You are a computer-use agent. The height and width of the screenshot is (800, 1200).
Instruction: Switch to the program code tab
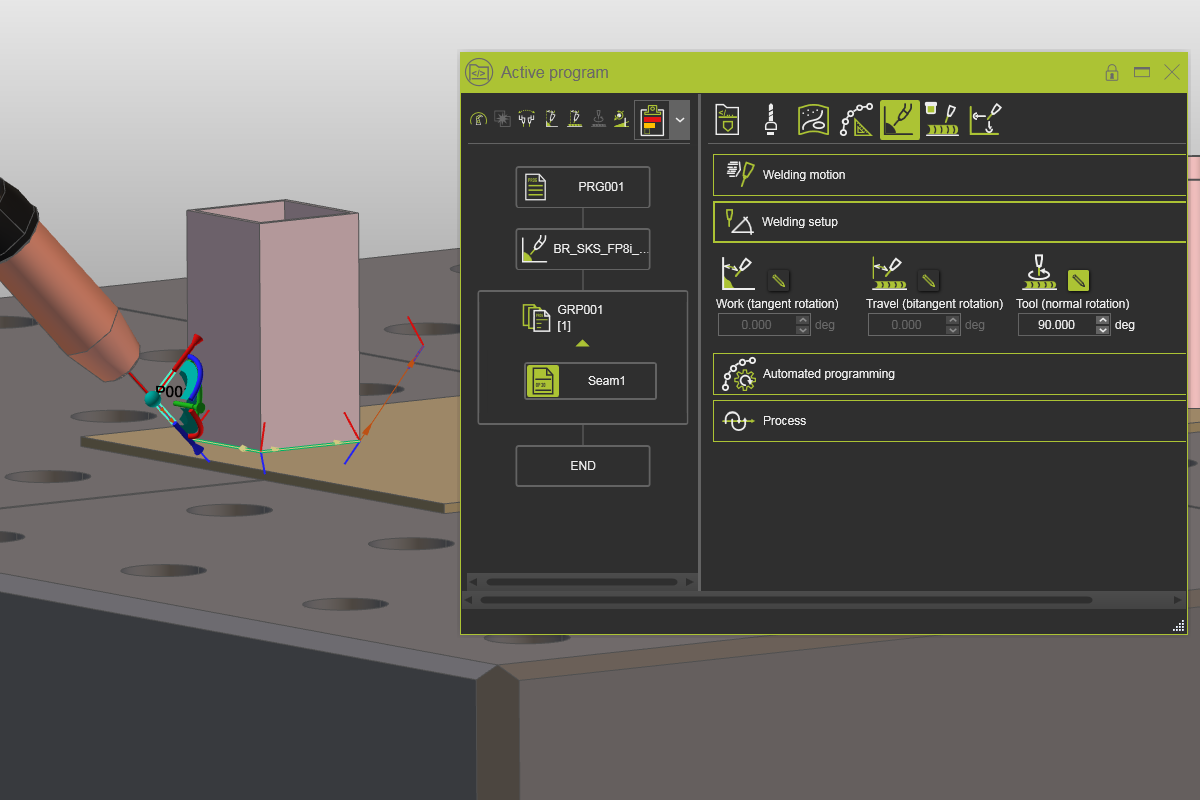pos(727,119)
